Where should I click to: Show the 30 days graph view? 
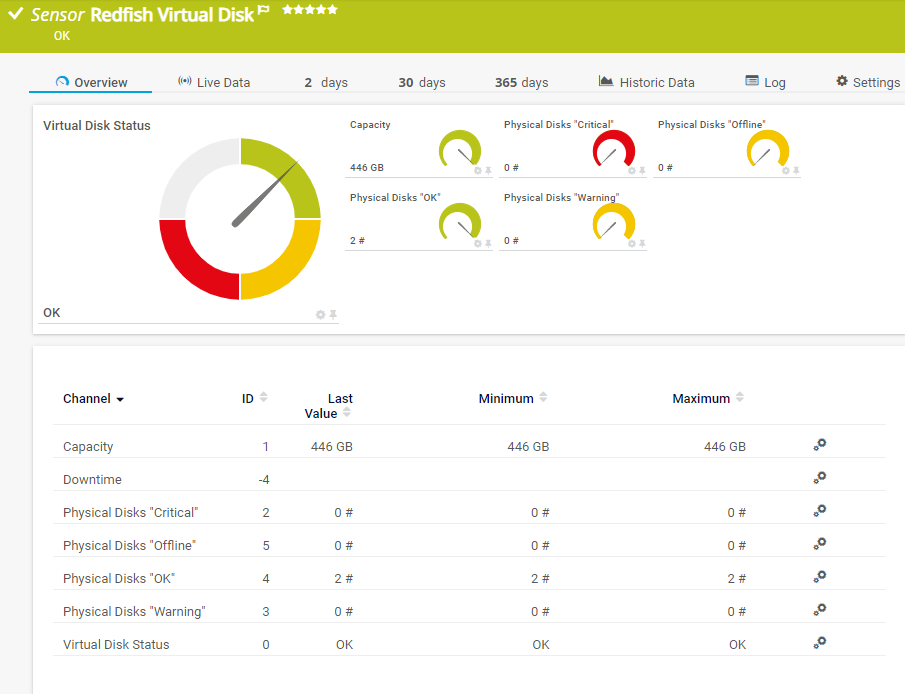pyautogui.click(x=421, y=82)
